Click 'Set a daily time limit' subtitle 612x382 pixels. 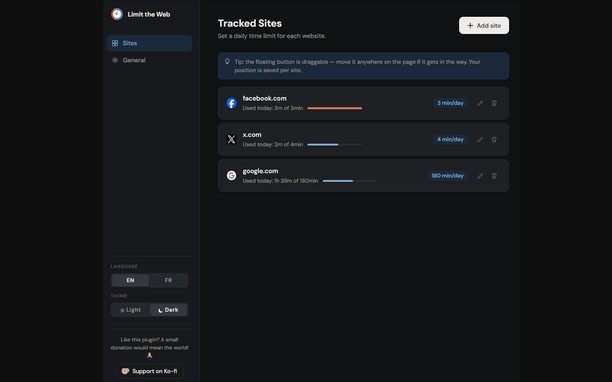click(x=272, y=36)
